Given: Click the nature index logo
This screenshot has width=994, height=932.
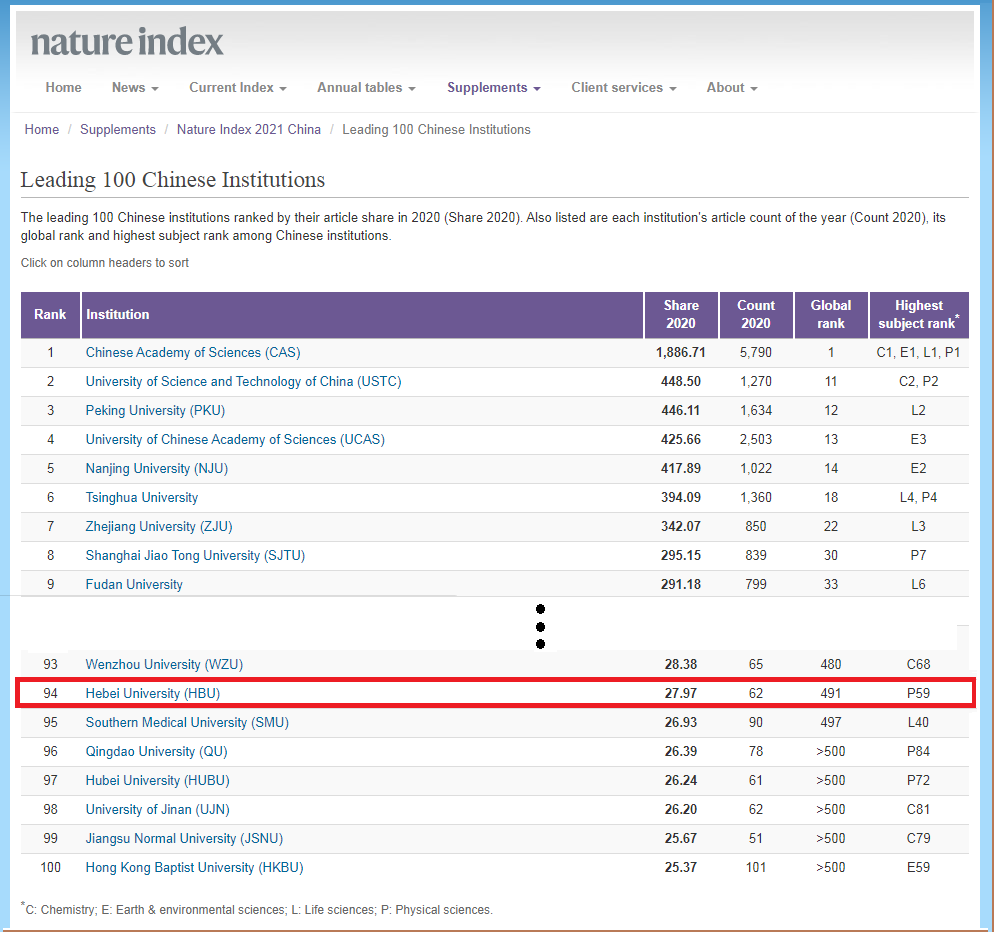Looking at the screenshot, I should pyautogui.click(x=127, y=42).
